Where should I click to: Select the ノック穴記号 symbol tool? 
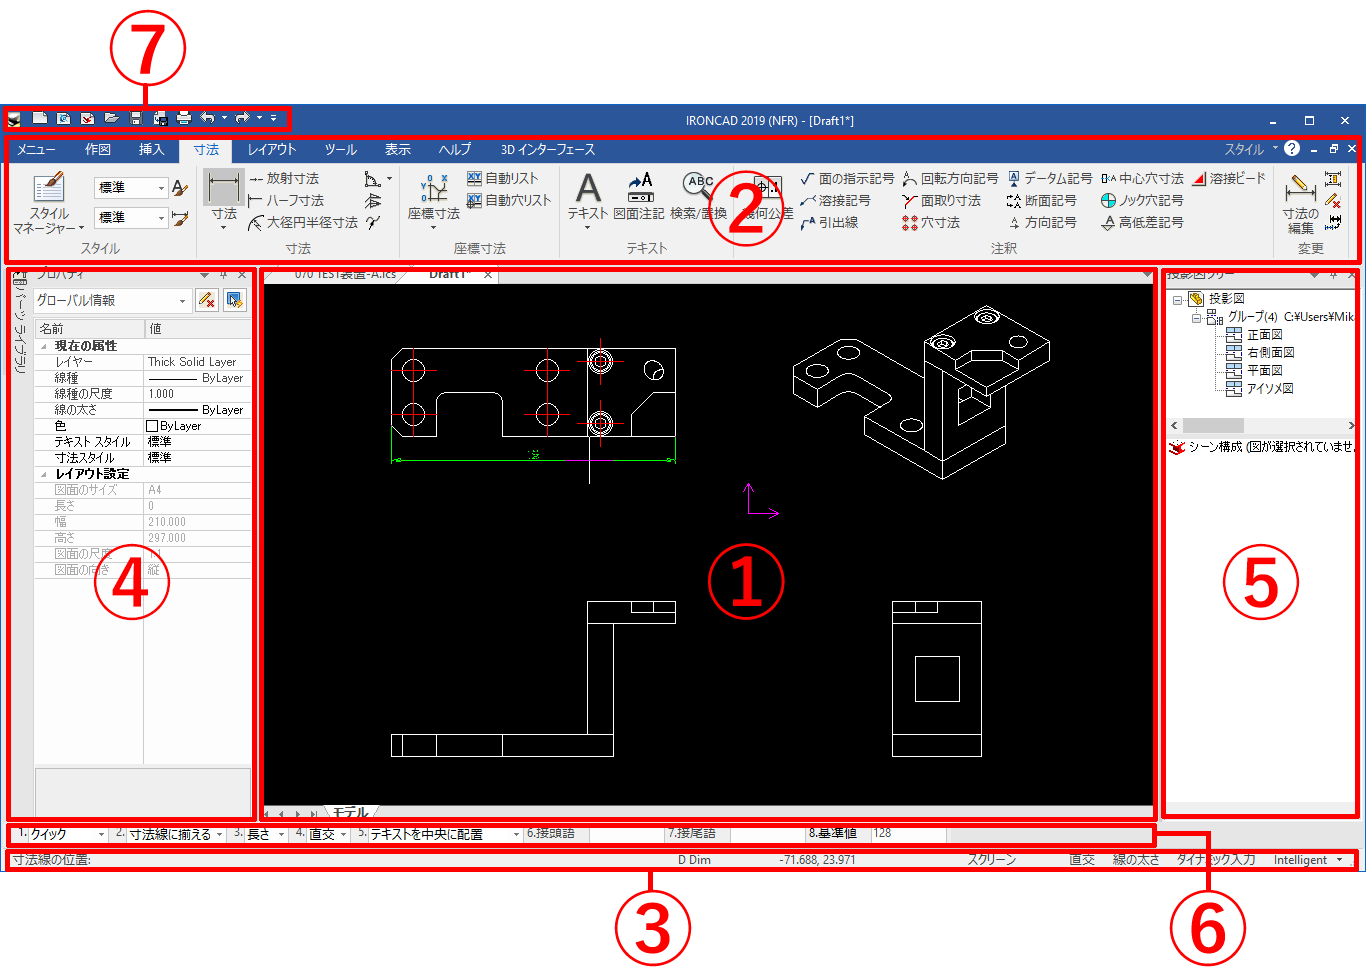1142,201
